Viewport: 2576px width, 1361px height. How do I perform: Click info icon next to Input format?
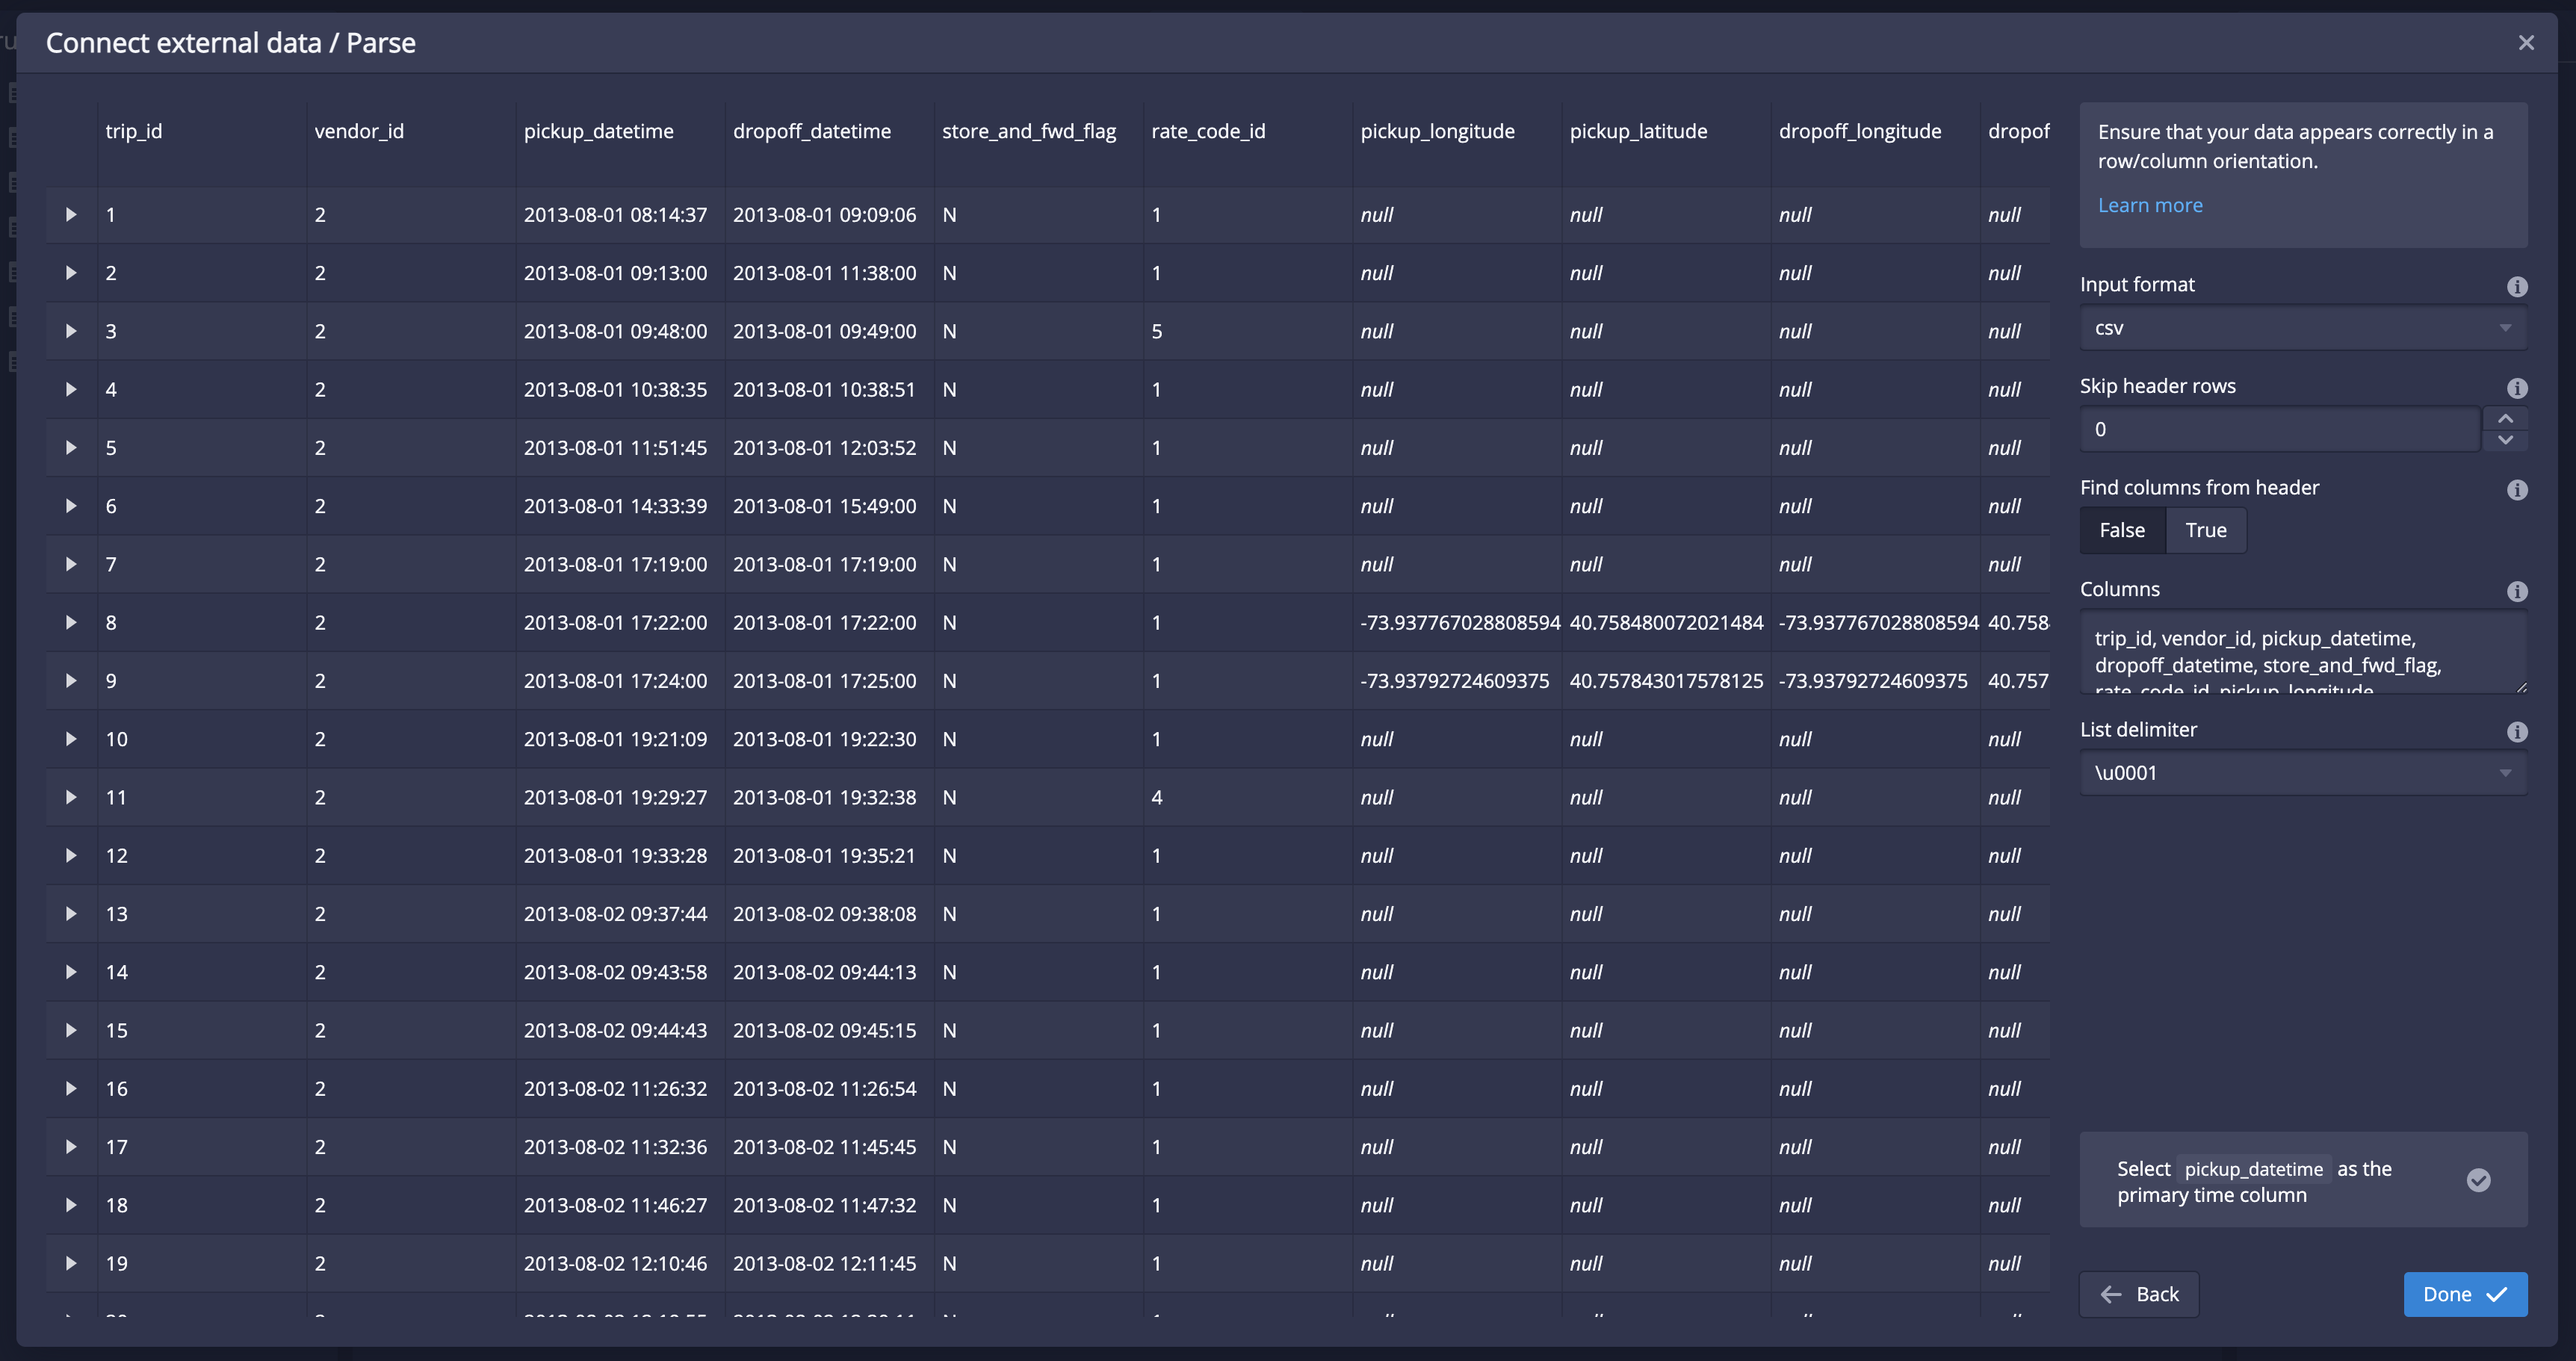coord(2517,287)
